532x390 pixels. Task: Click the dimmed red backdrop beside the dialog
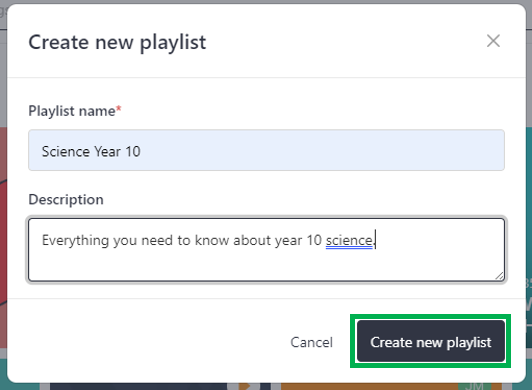[3, 238]
